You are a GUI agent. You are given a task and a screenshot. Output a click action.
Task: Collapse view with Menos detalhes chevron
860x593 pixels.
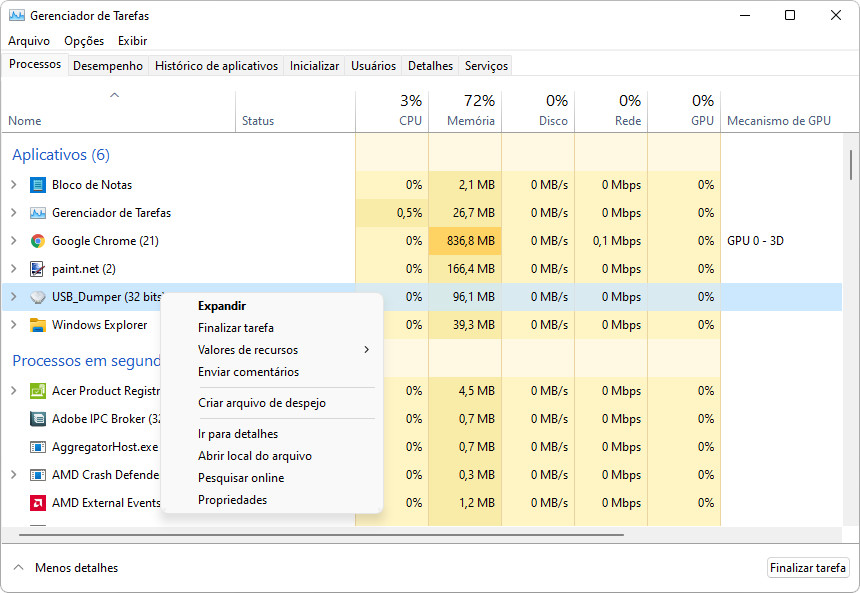pos(18,567)
